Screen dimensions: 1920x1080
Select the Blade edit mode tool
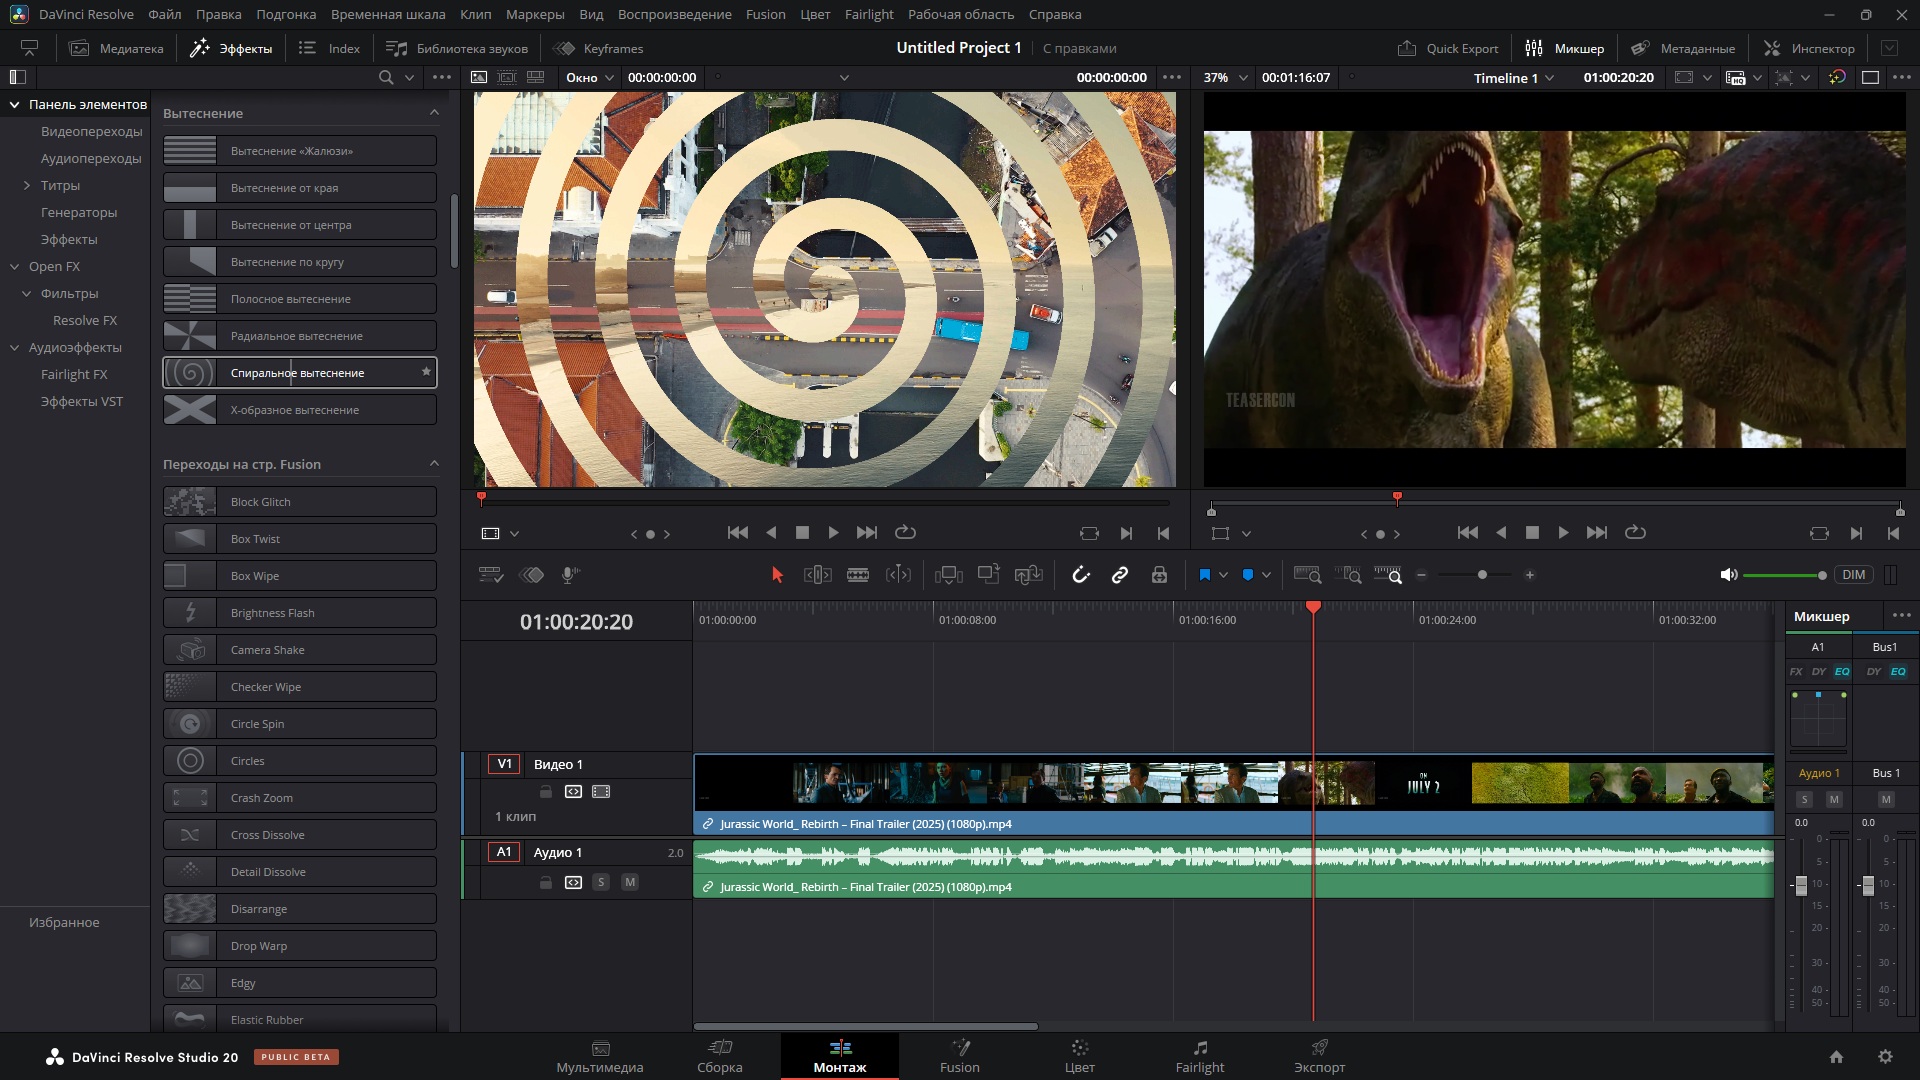click(x=857, y=575)
